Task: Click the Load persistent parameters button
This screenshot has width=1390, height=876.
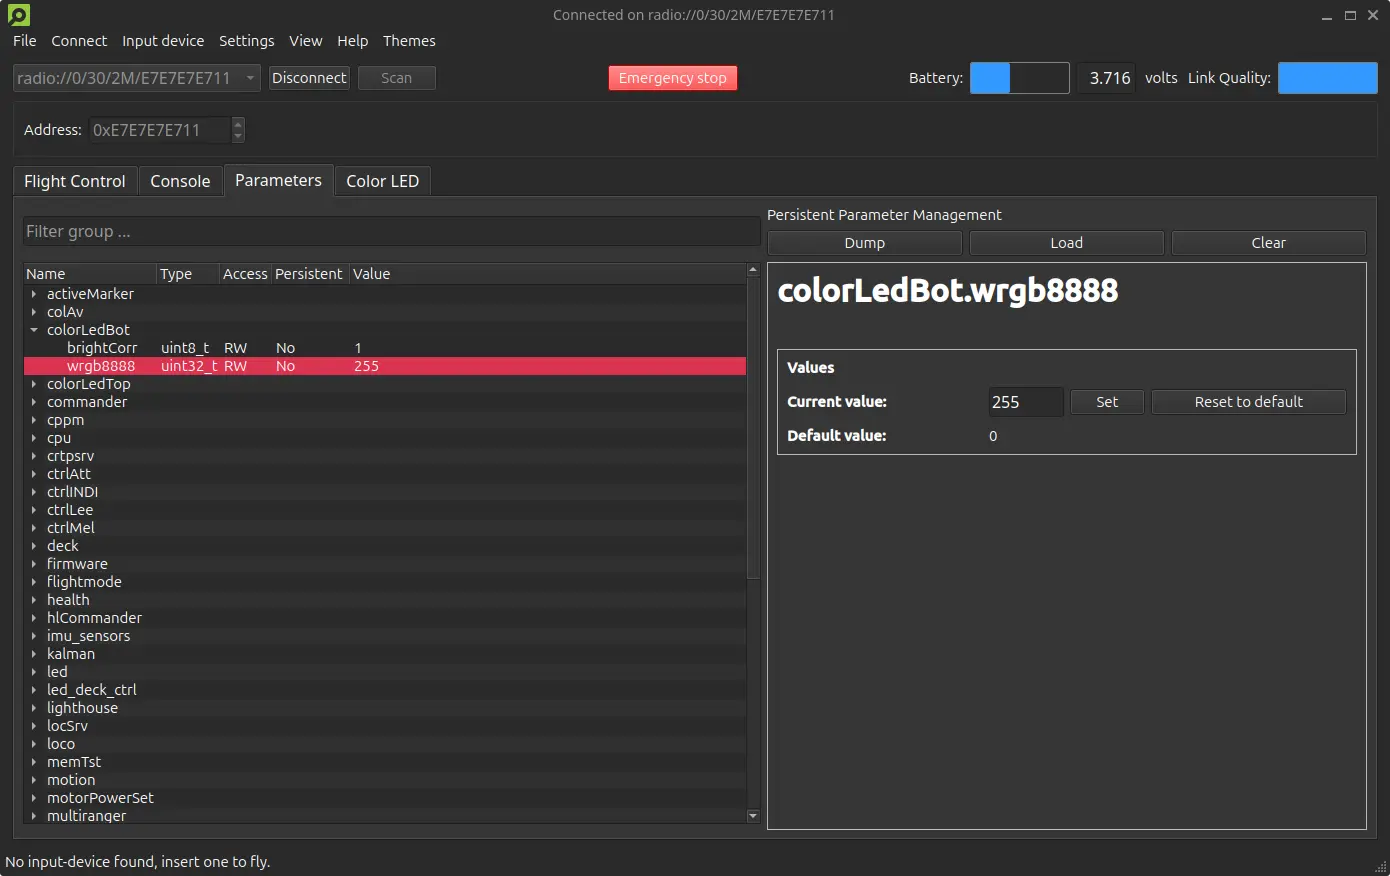Action: click(x=1065, y=242)
